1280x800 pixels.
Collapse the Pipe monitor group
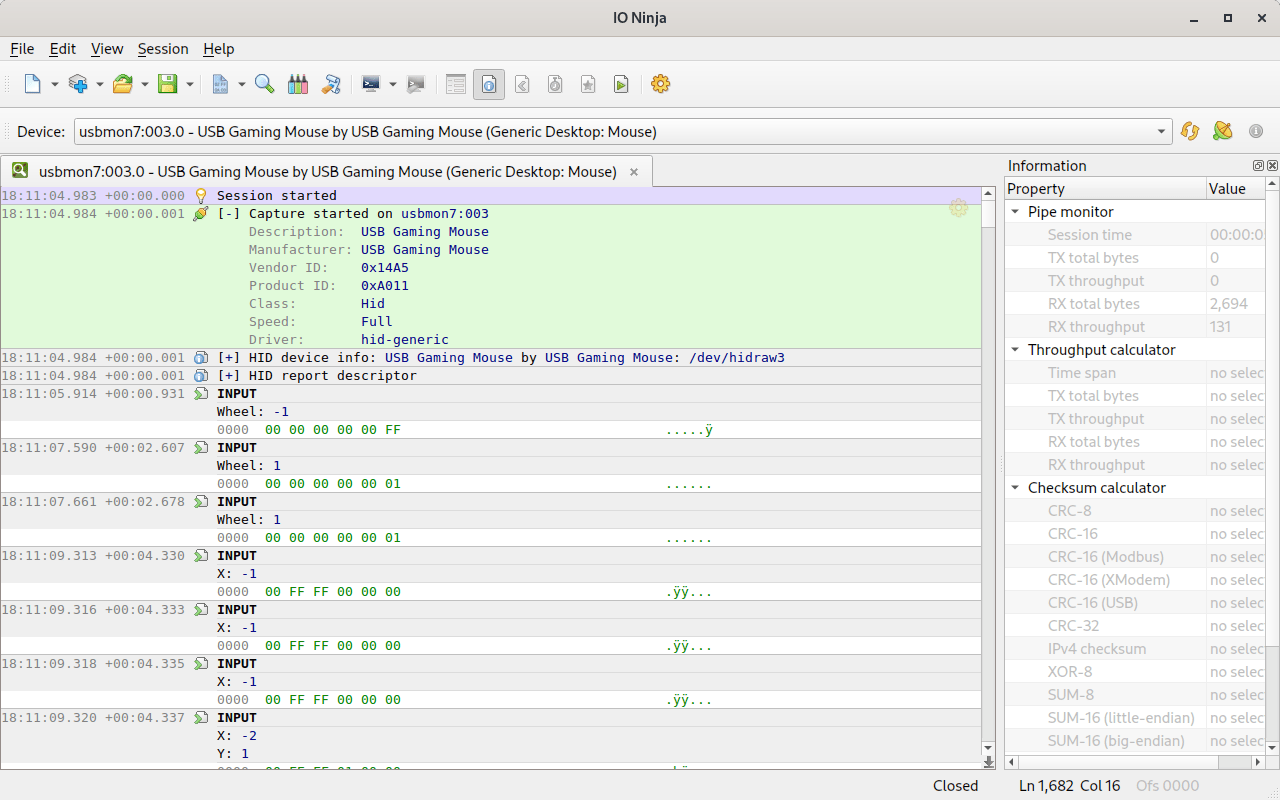pyautogui.click(x=1016, y=212)
